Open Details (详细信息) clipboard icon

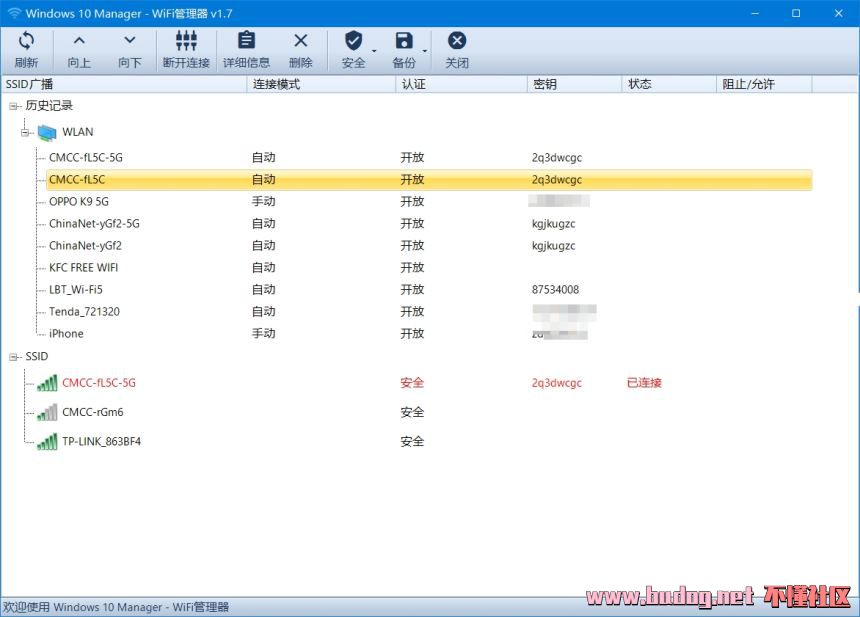[246, 41]
